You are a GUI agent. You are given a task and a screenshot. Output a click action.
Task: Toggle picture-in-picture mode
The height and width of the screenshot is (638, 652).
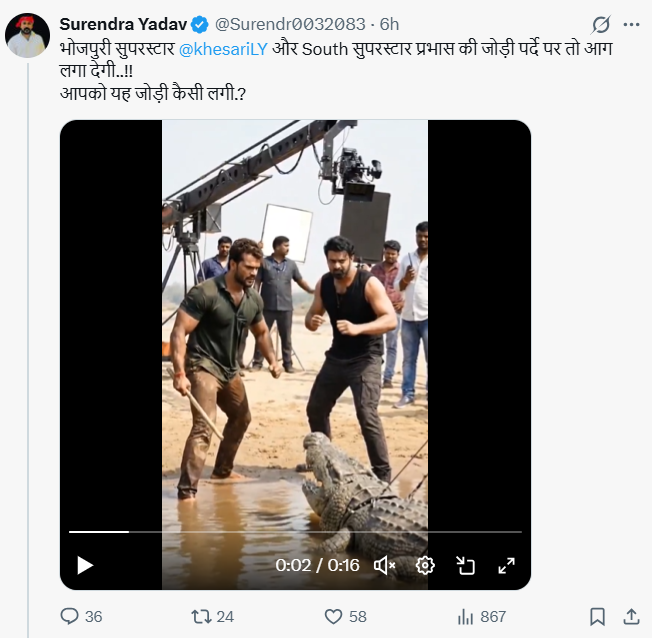(x=465, y=565)
